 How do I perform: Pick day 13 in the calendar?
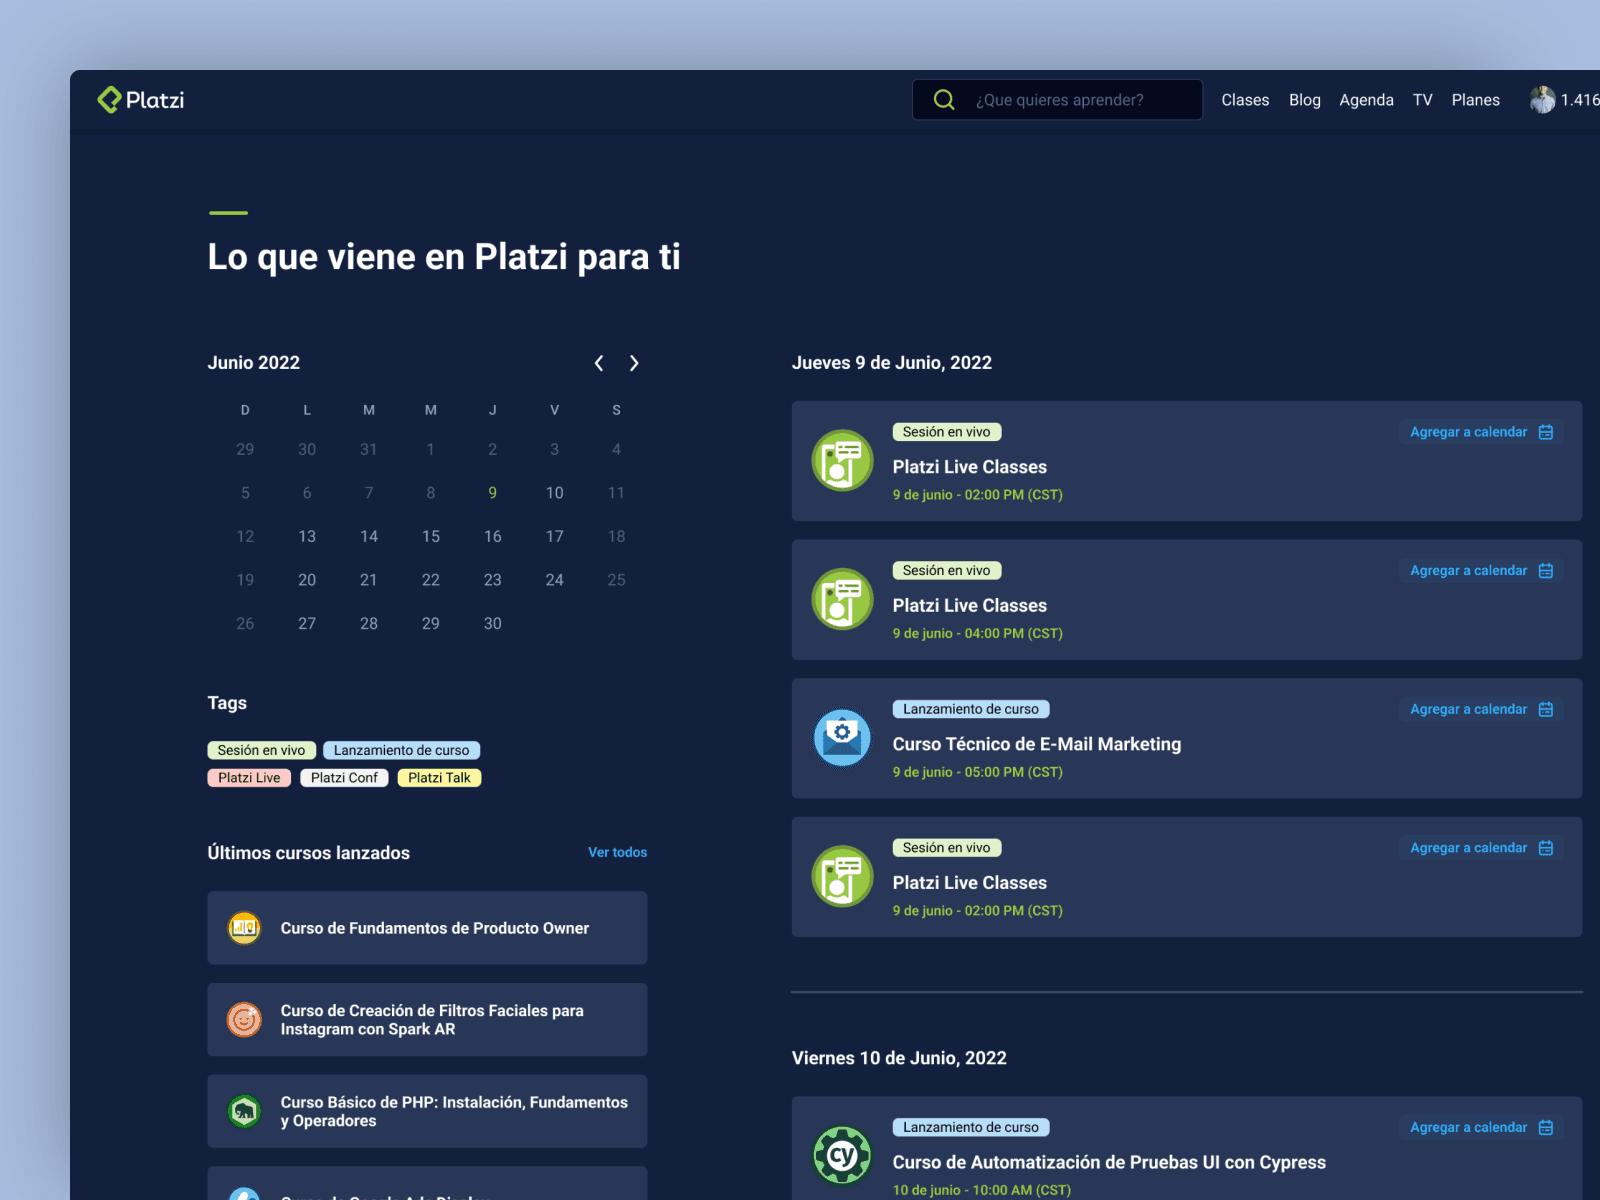coord(307,537)
